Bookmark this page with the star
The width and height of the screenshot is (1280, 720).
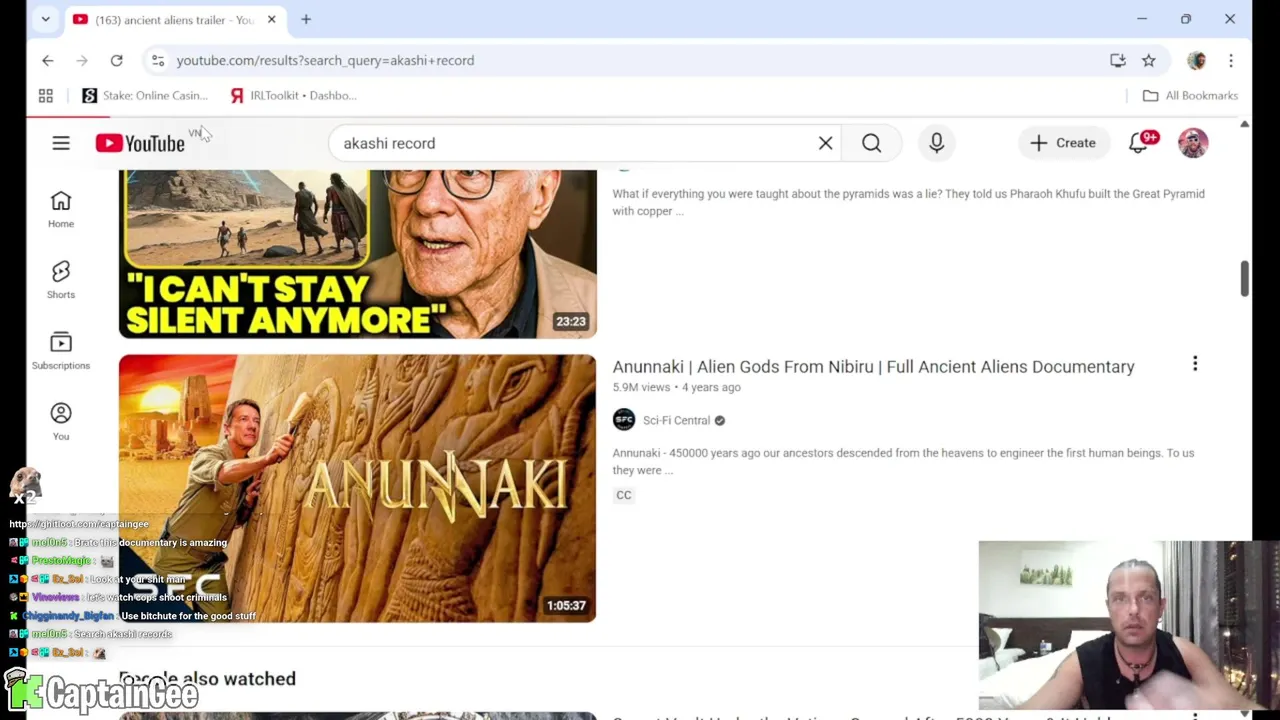coord(1149,60)
